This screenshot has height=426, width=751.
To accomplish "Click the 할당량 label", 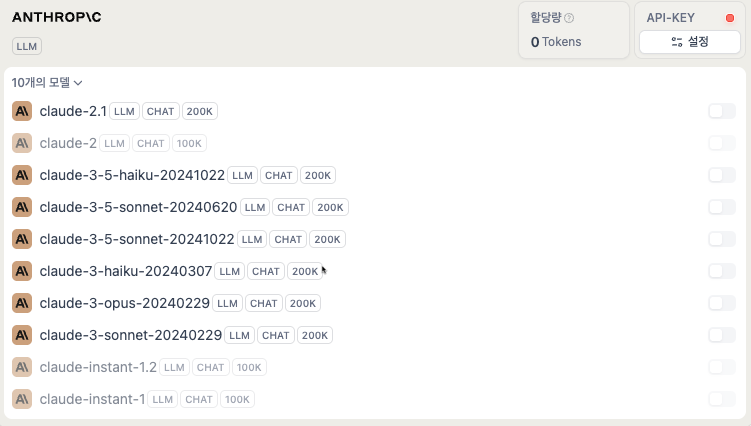I will click(546, 18).
